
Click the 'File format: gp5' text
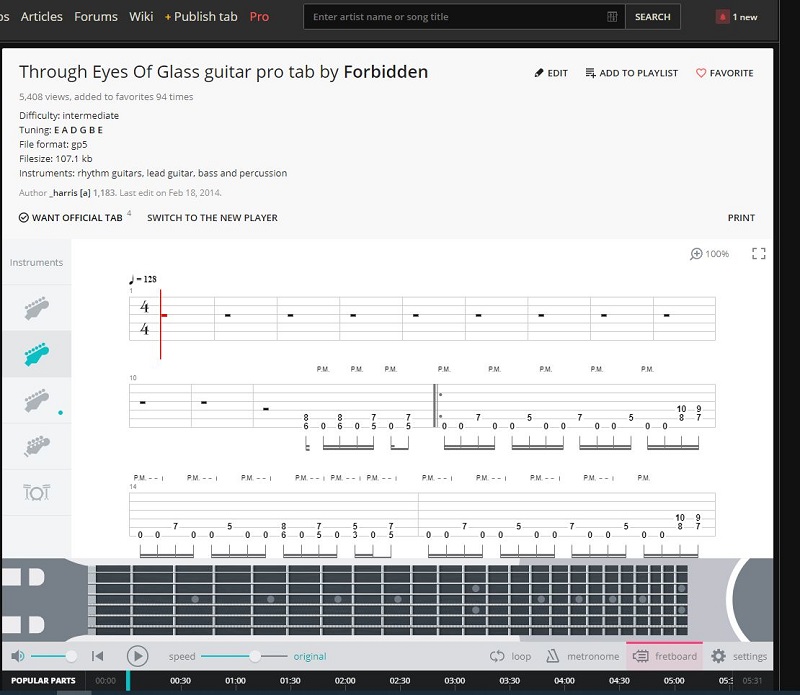point(53,144)
